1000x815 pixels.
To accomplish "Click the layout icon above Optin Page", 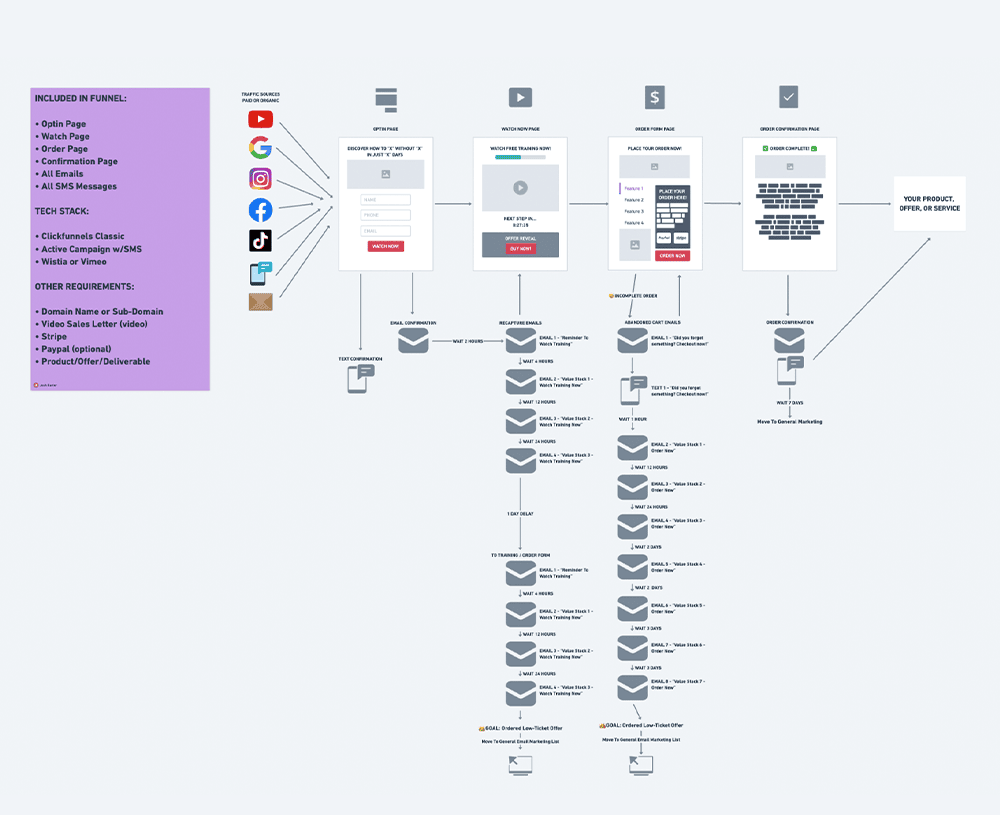I will (386, 97).
